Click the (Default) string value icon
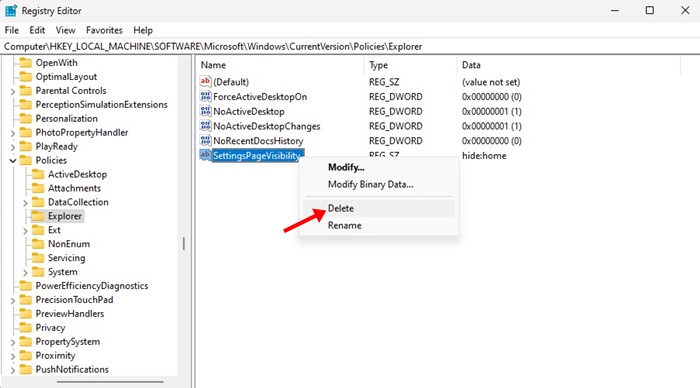Image resolution: width=700 pixels, height=388 pixels. pyautogui.click(x=205, y=82)
